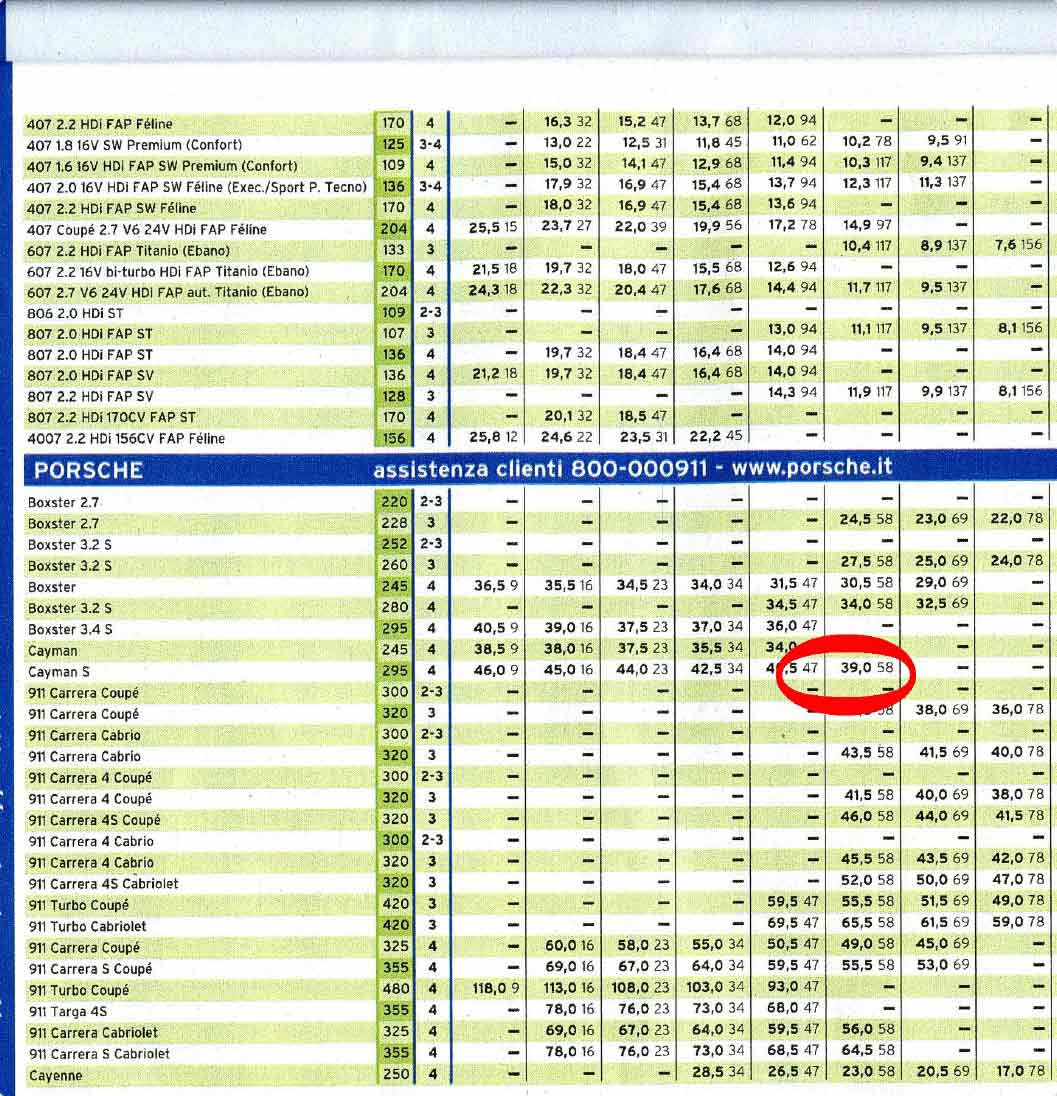Viewport: 1057px width, 1096px height.
Task: Click the 118,0 9 value for 911 Turbo Coupé
Action: [x=496, y=988]
